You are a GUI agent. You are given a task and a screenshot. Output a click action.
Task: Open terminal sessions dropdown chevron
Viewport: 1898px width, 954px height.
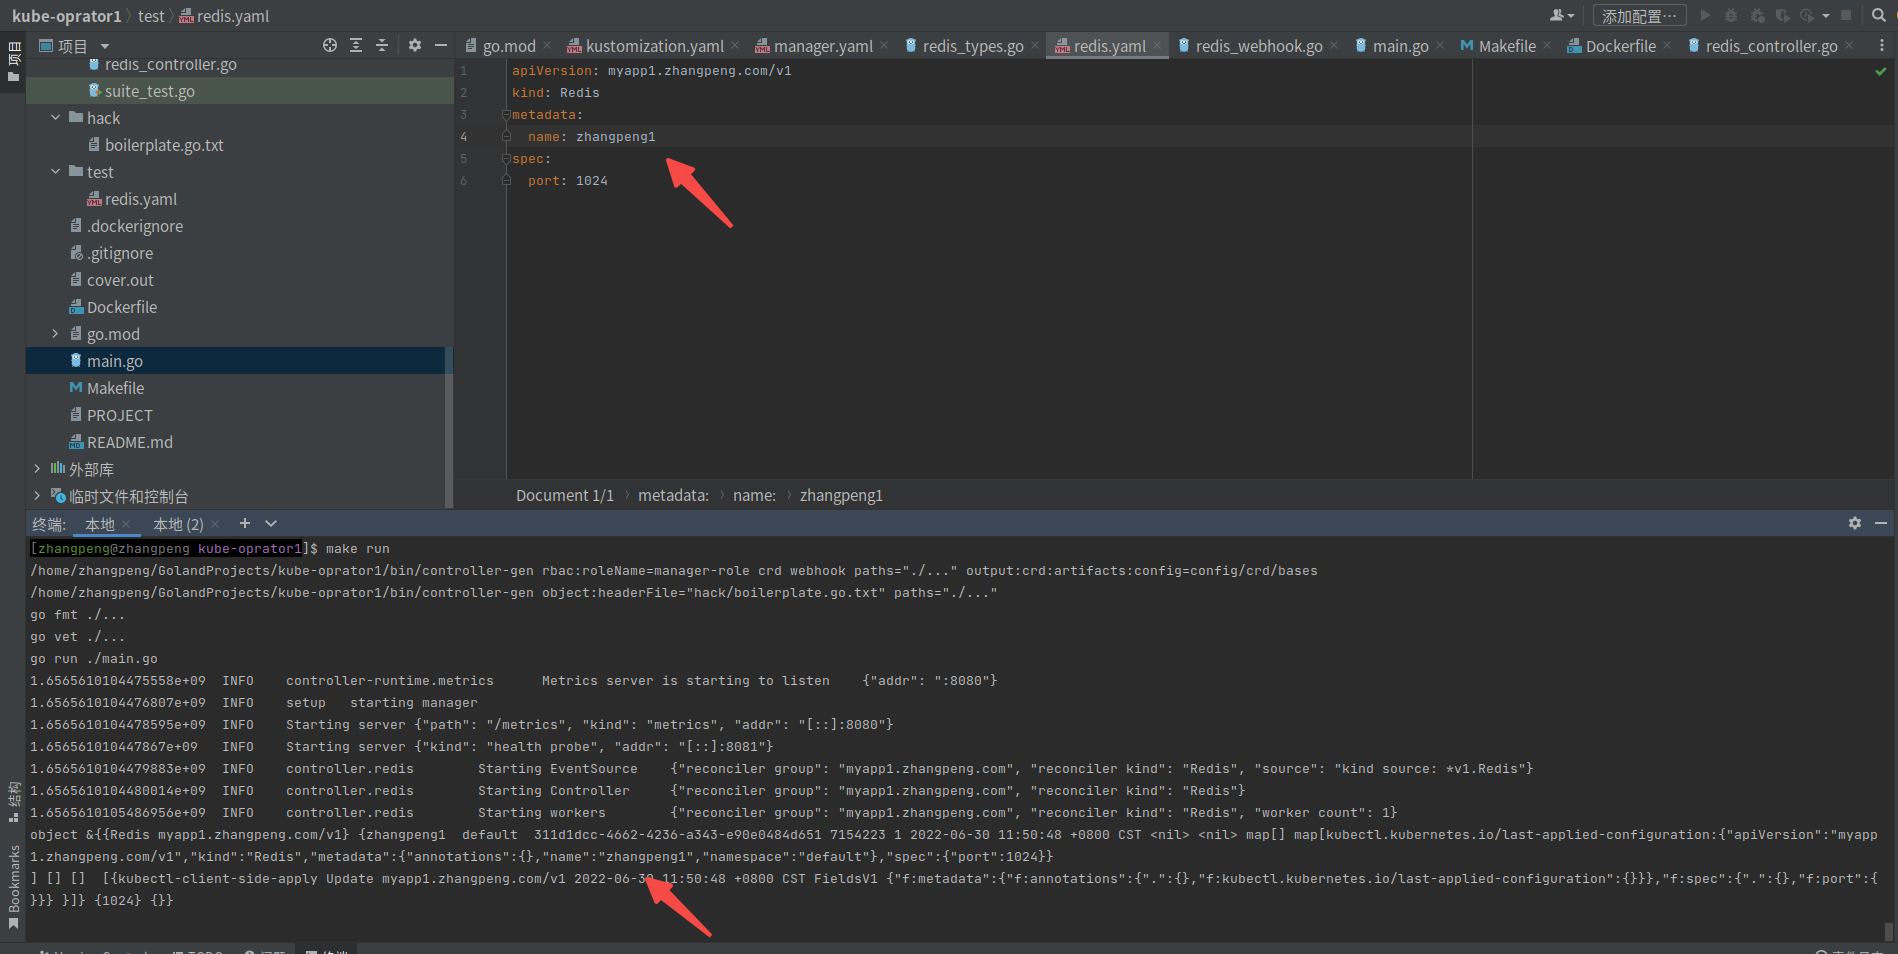coord(271,523)
